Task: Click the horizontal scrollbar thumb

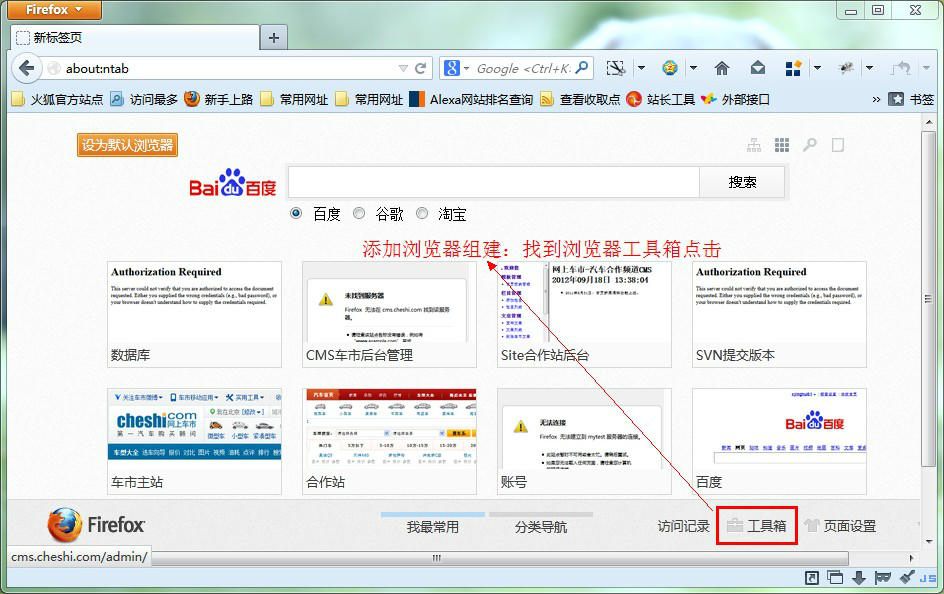Action: (500, 558)
